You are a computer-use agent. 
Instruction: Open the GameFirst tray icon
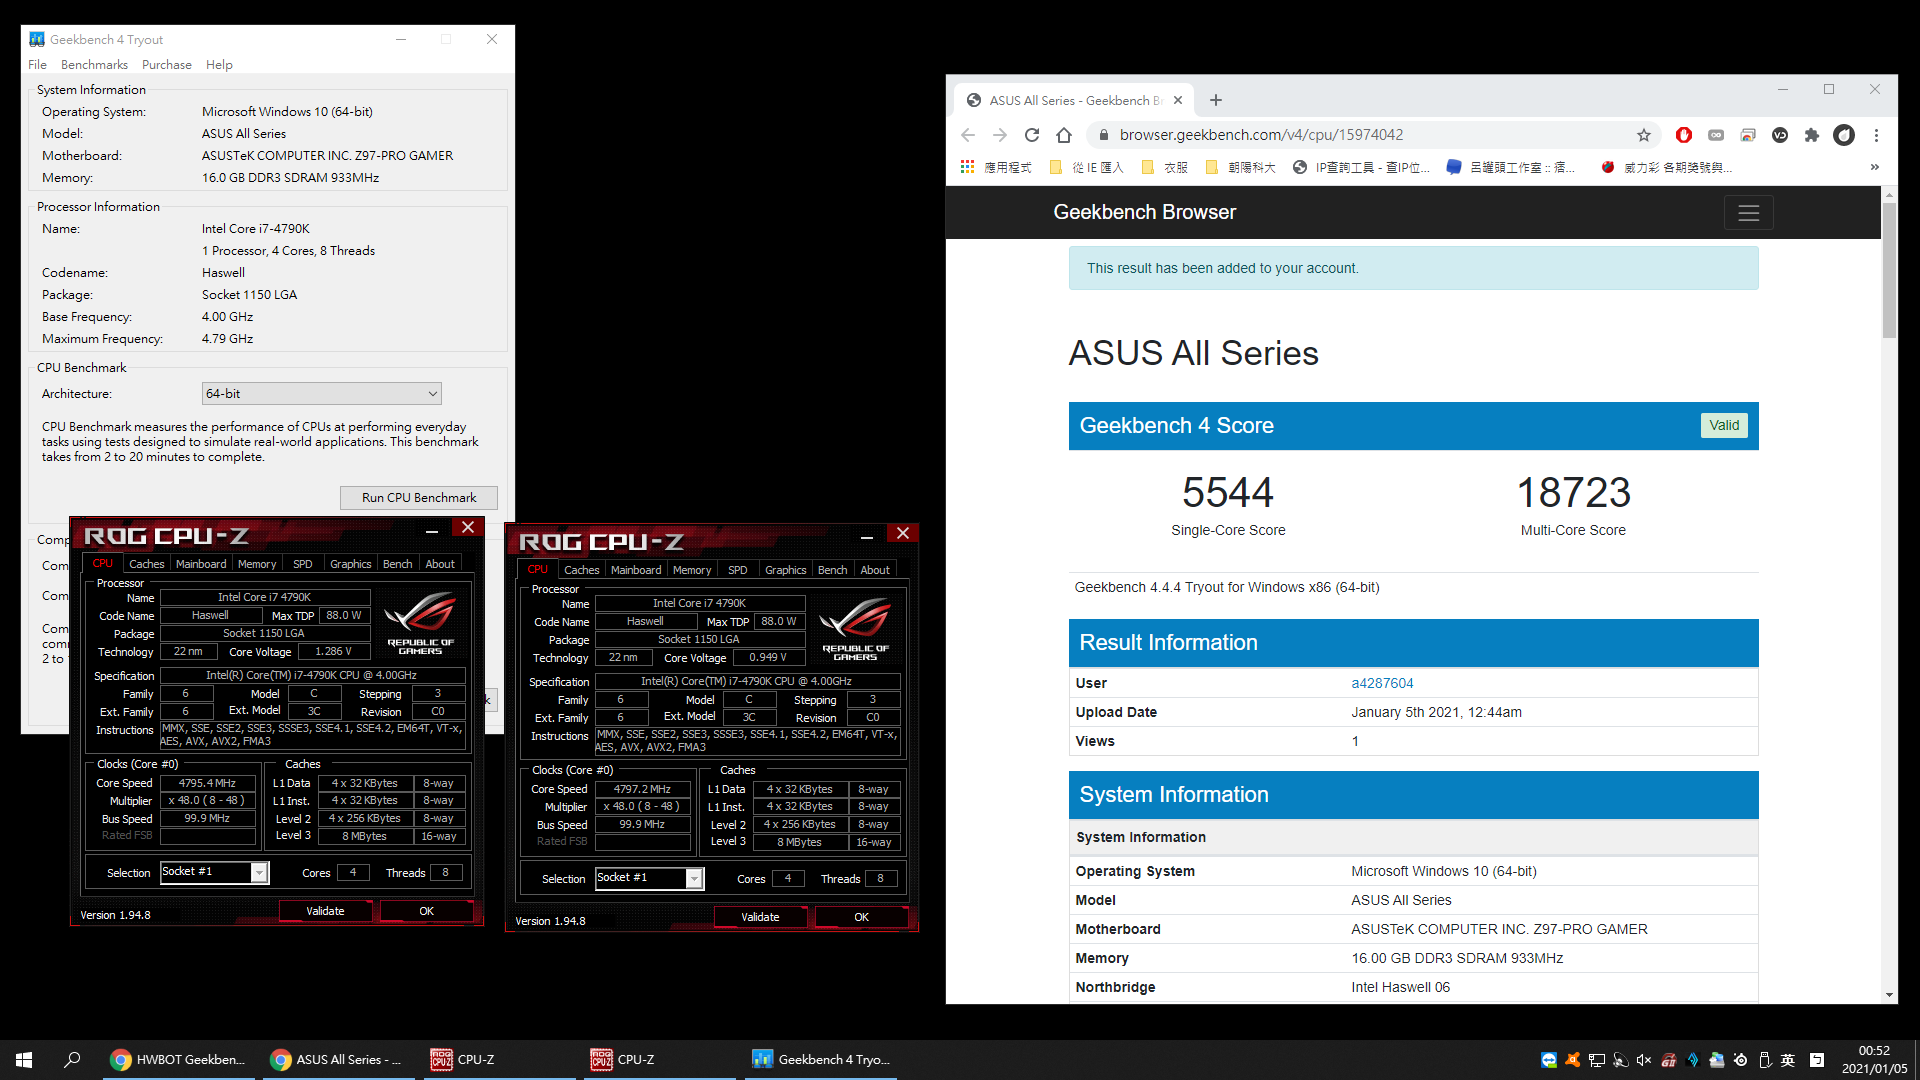[x=1669, y=1060]
